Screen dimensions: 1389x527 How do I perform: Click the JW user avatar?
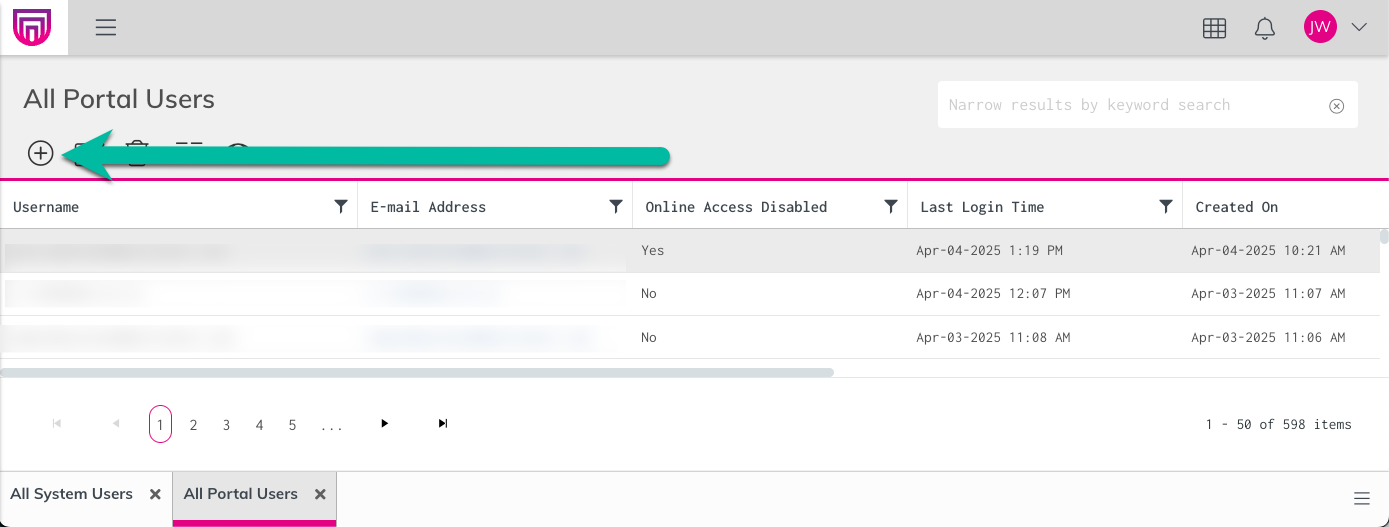coord(1320,28)
